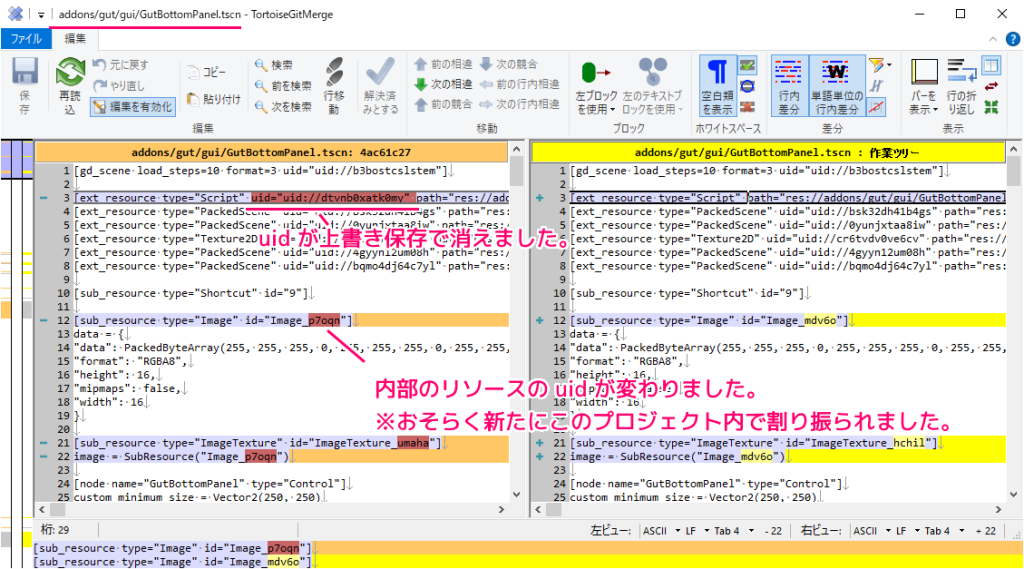Click left line 12 text Image_p7oqn
Screen dimensions: 1024x569
(x=306, y=320)
